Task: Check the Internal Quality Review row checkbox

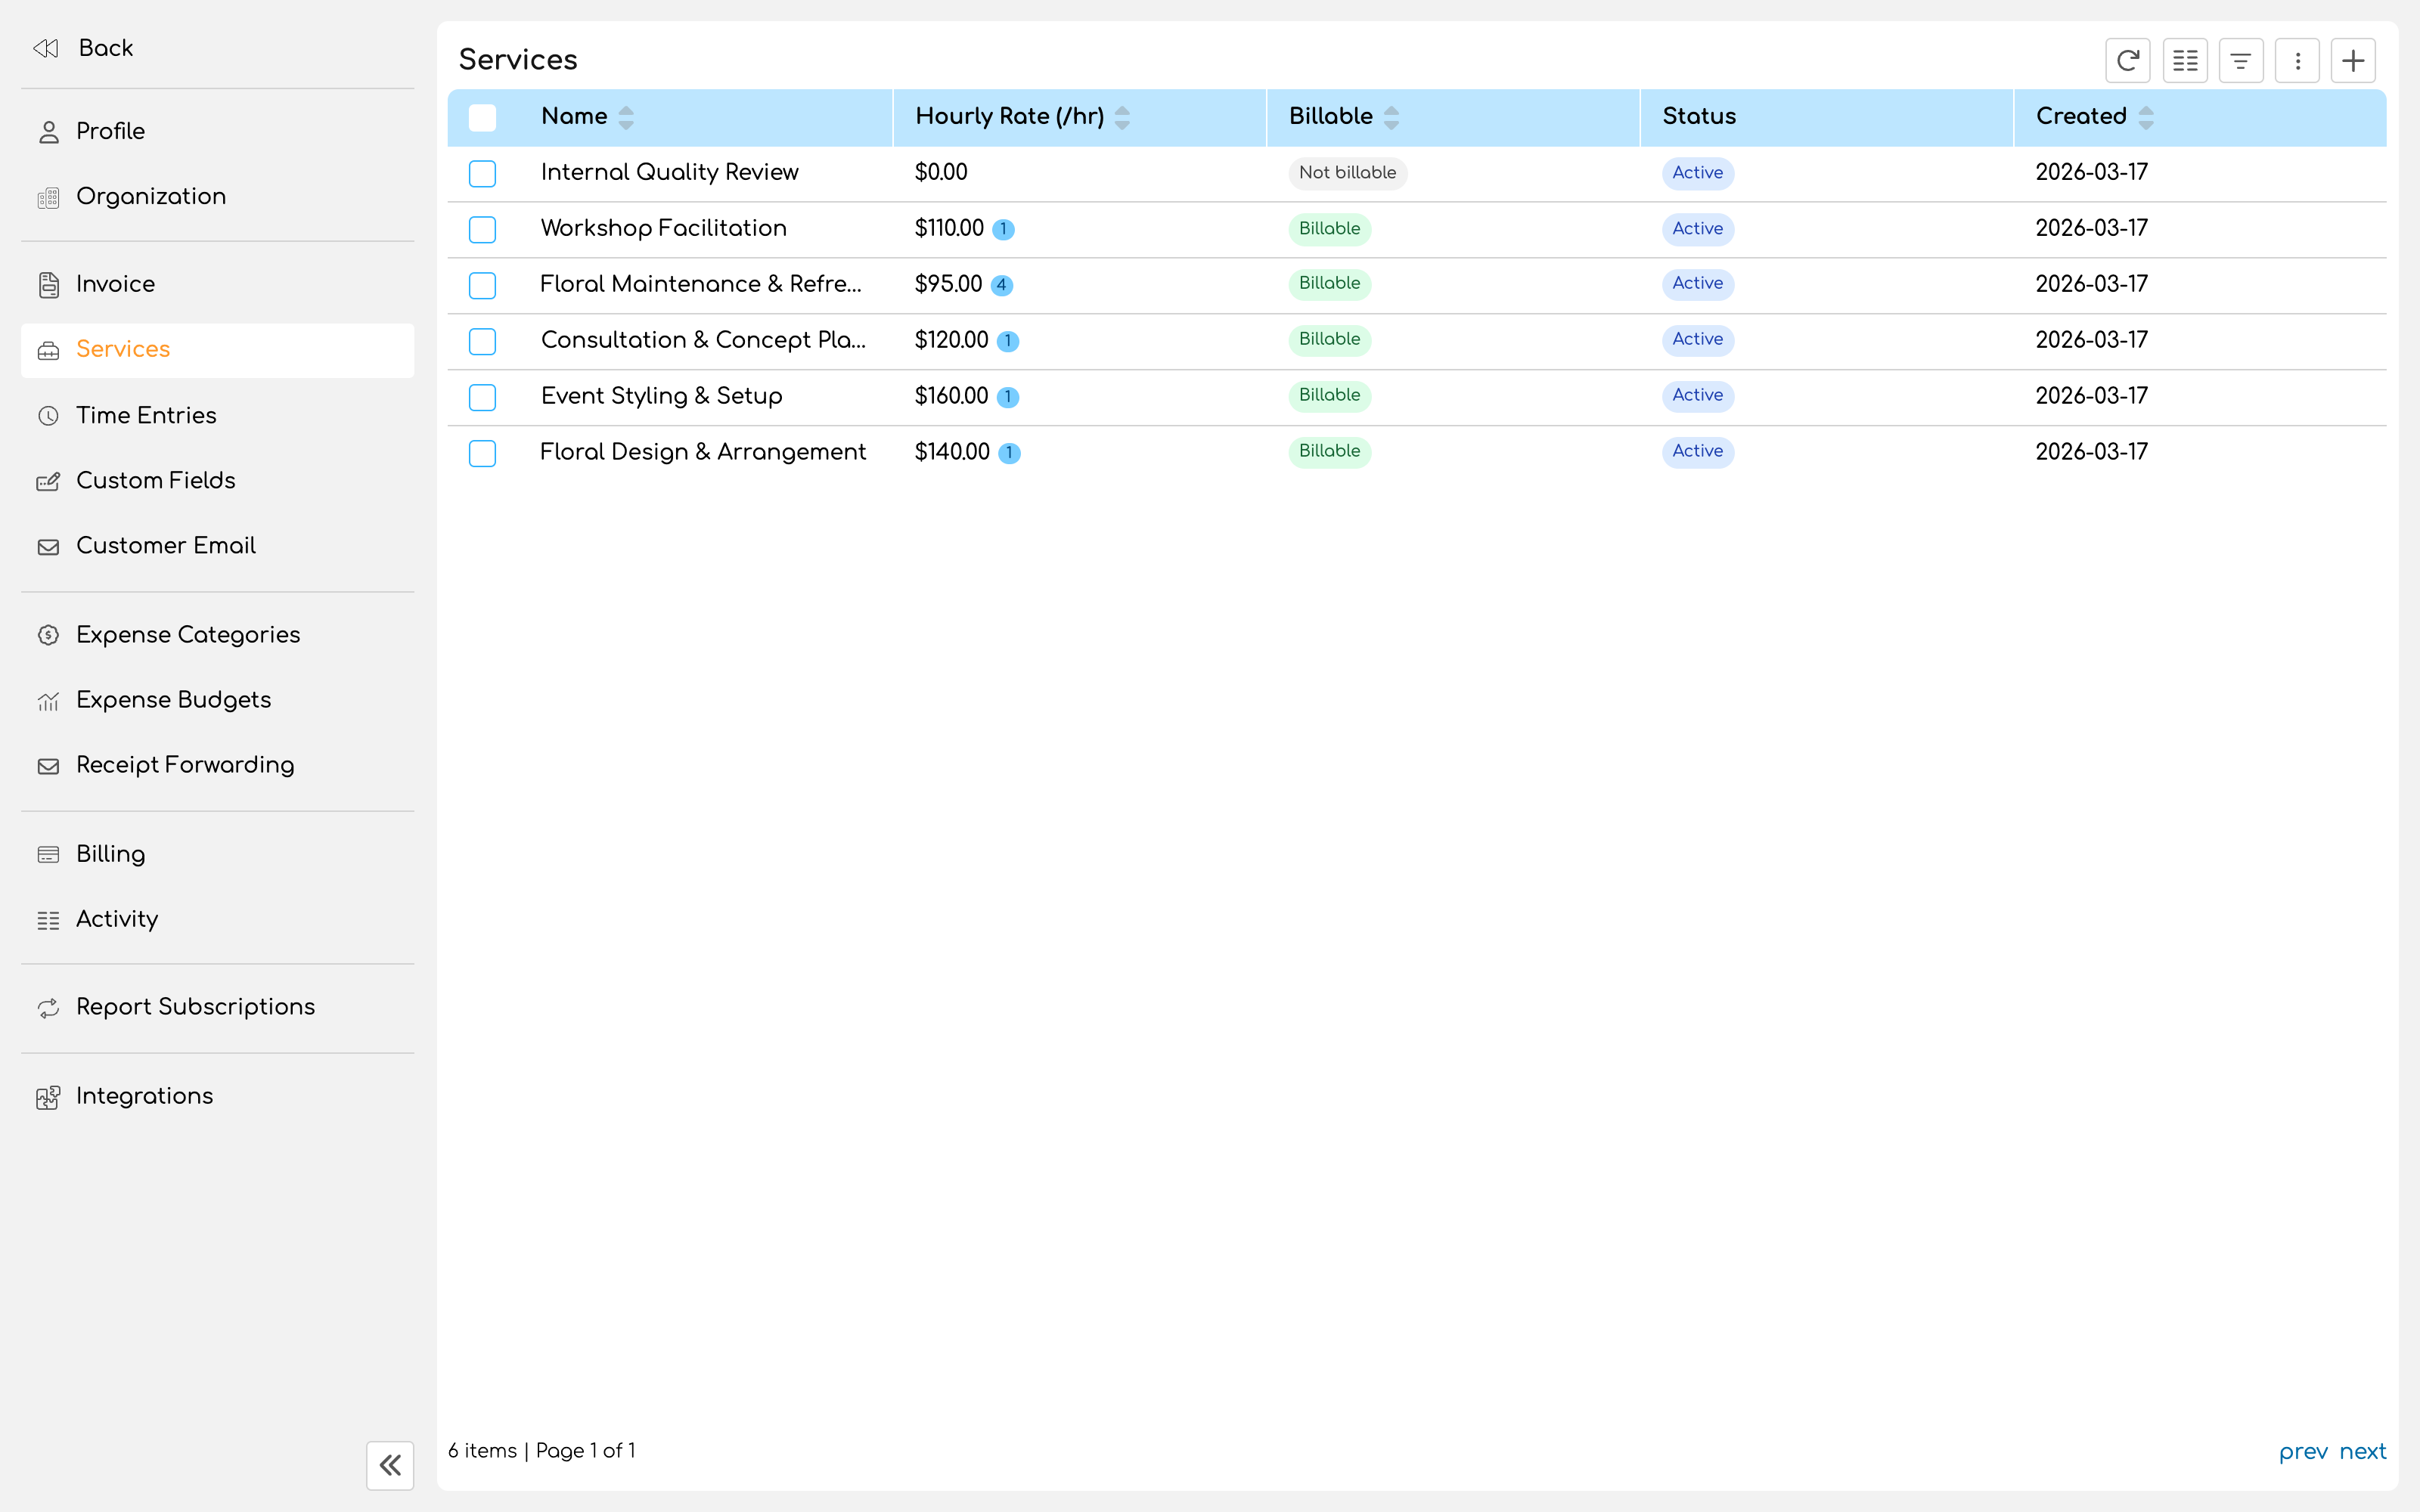Action: 482,173
